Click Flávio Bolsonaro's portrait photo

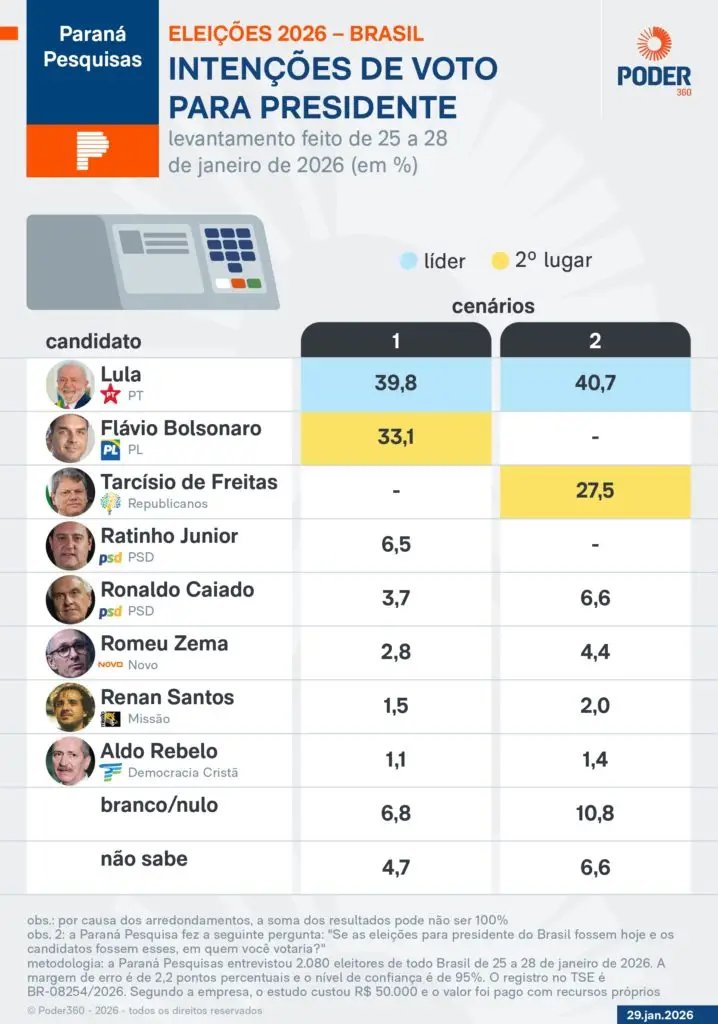(70, 438)
